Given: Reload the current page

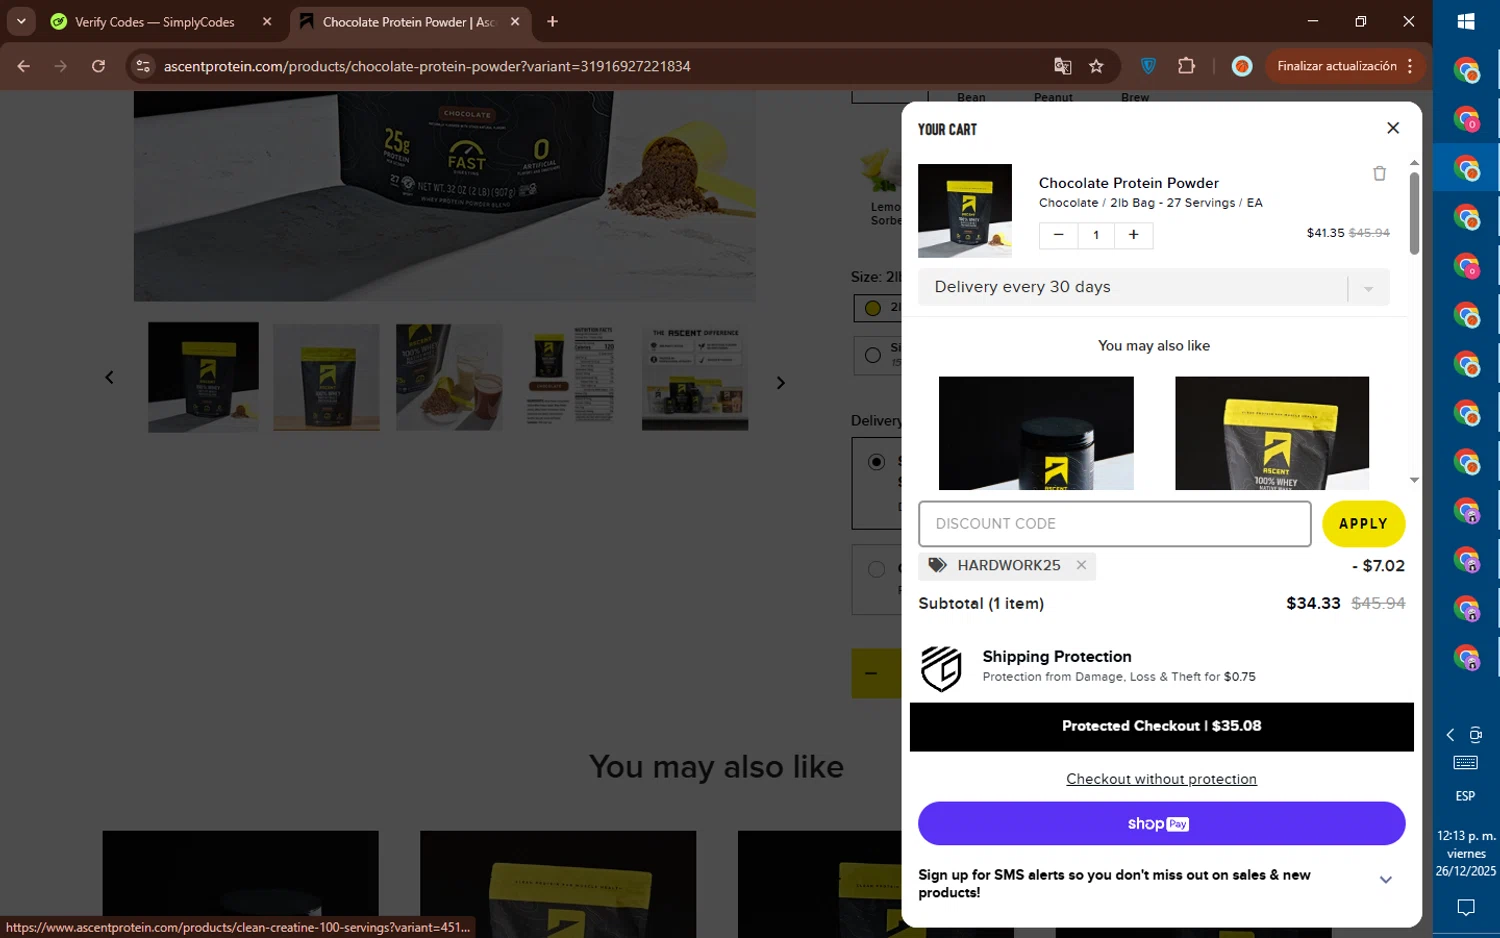Looking at the screenshot, I should coord(98,66).
